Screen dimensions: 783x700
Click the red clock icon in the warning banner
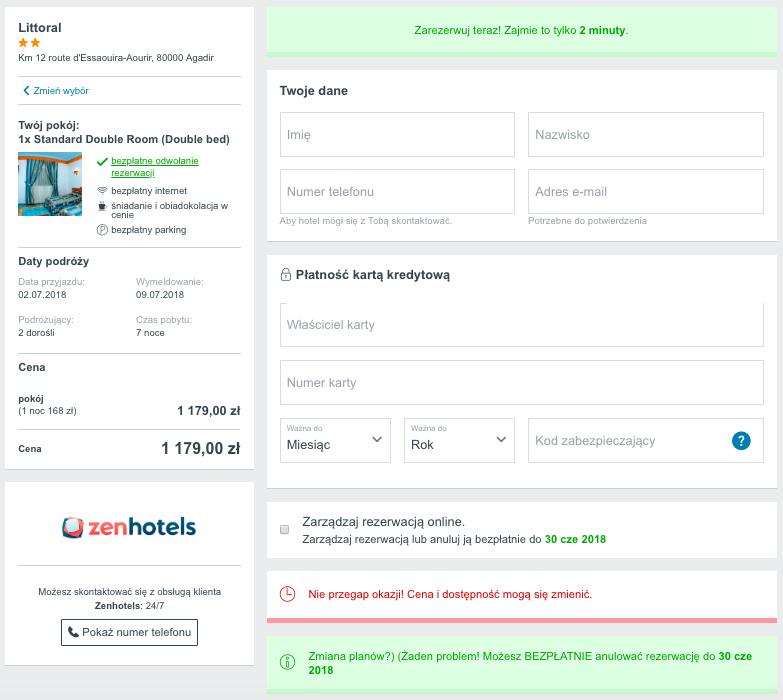pyautogui.click(x=288, y=594)
